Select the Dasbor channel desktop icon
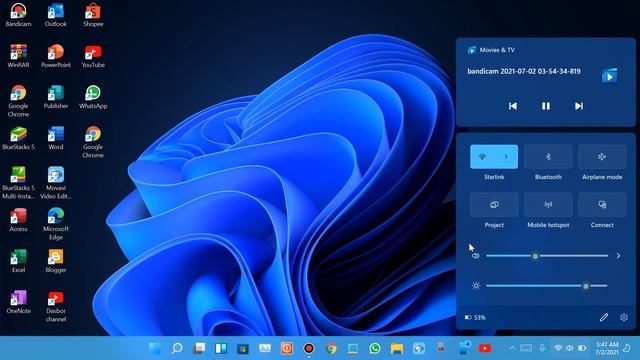640x360 pixels. 56,307
